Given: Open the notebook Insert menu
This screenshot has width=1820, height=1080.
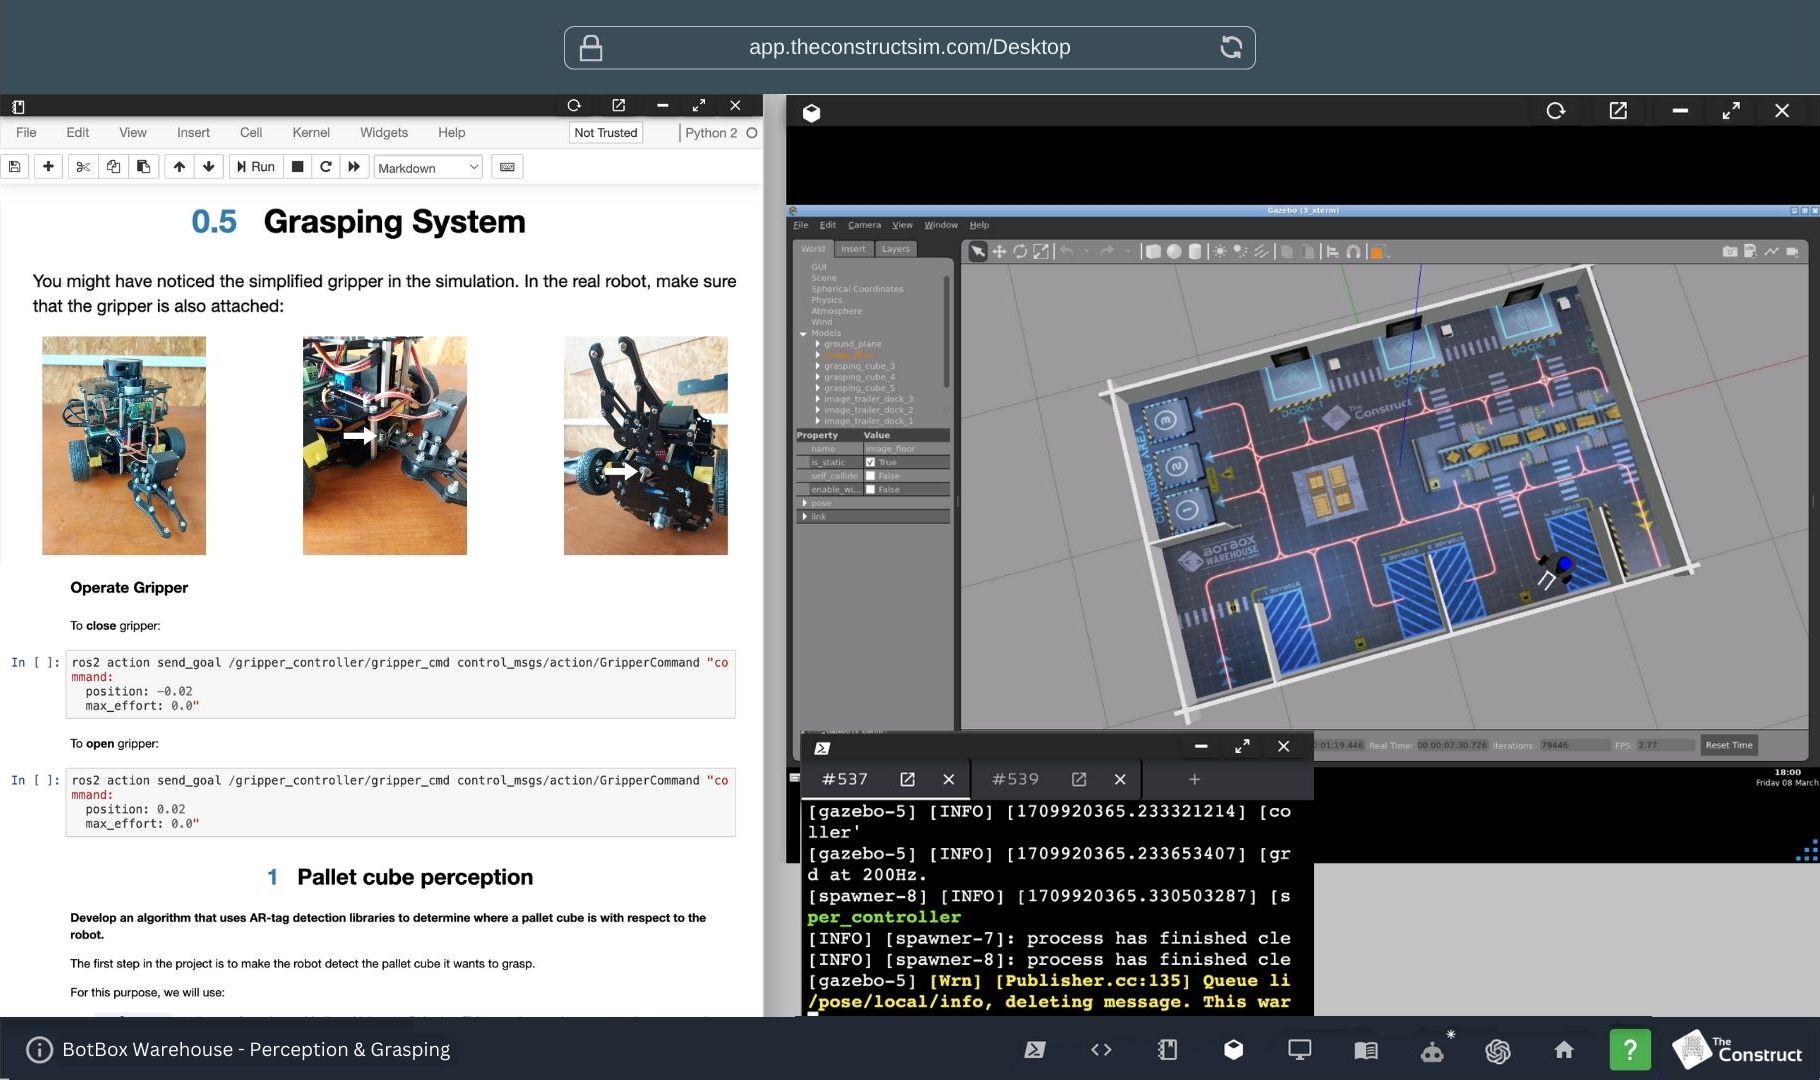Looking at the screenshot, I should click(x=193, y=132).
